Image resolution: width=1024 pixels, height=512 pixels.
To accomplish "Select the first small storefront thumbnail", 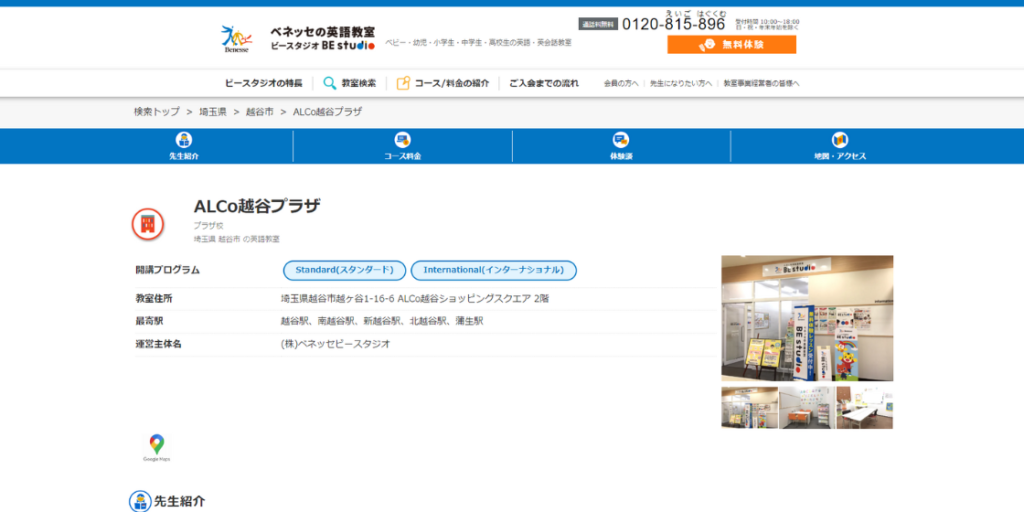I will pos(750,408).
